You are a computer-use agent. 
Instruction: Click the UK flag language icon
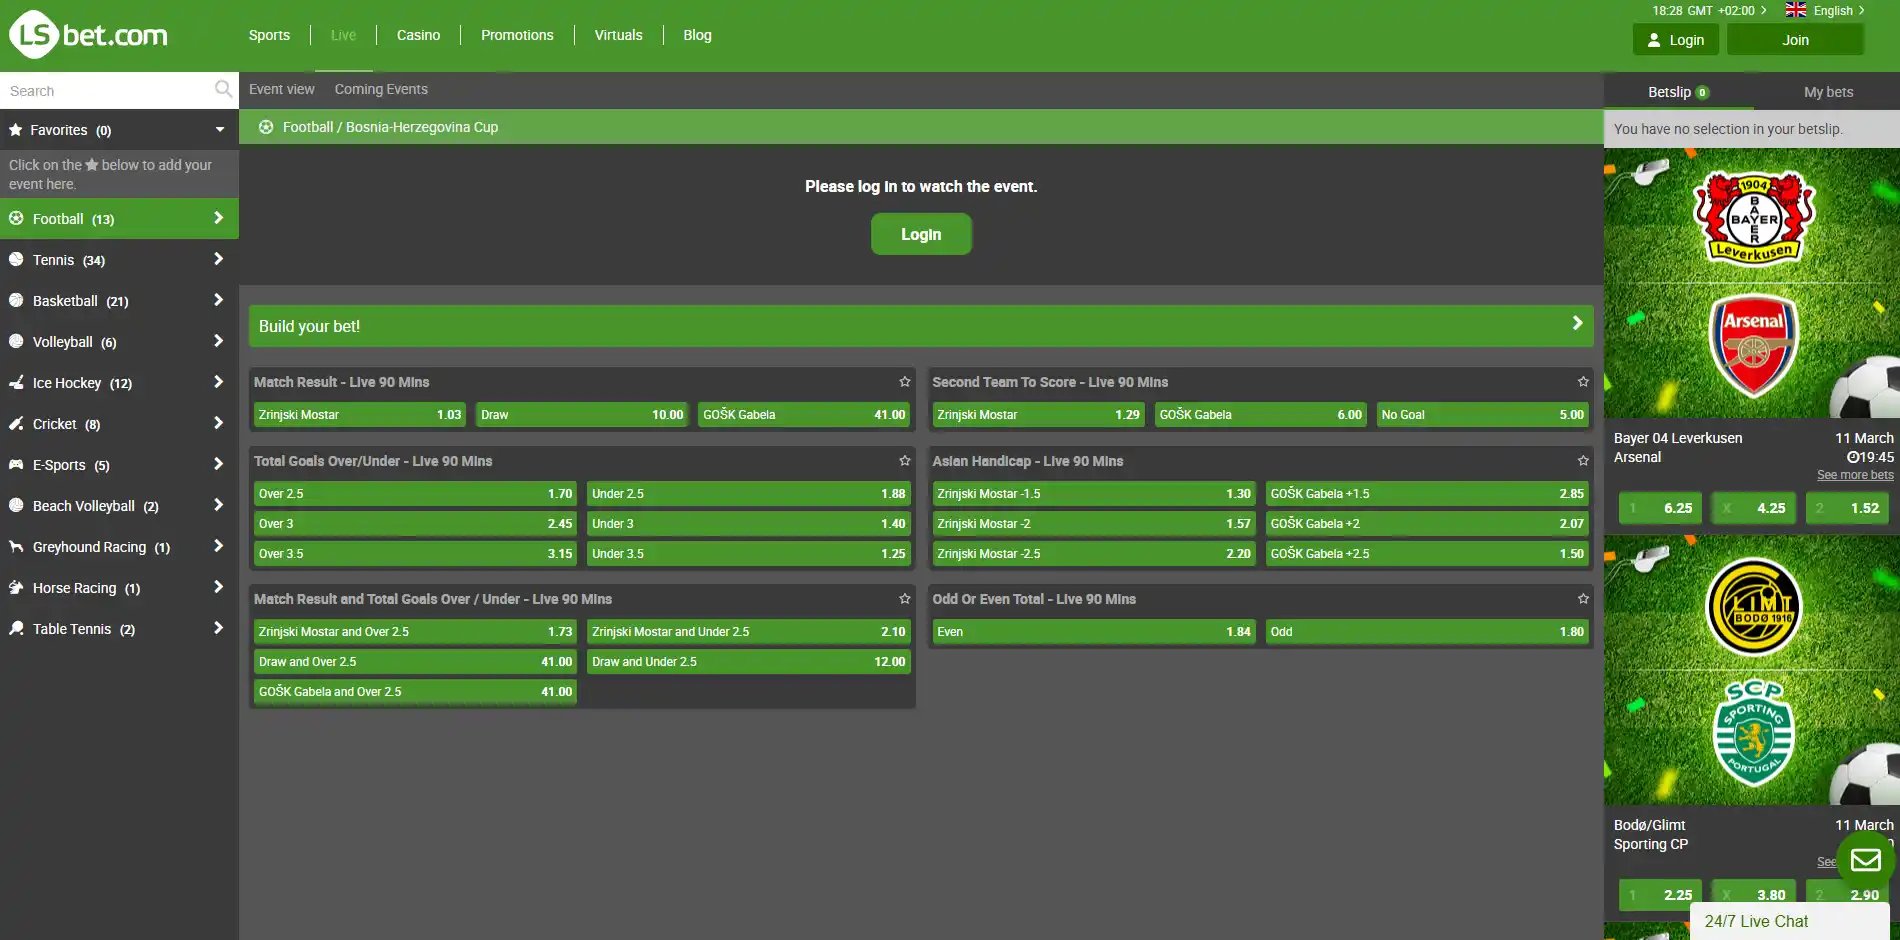coord(1796,10)
